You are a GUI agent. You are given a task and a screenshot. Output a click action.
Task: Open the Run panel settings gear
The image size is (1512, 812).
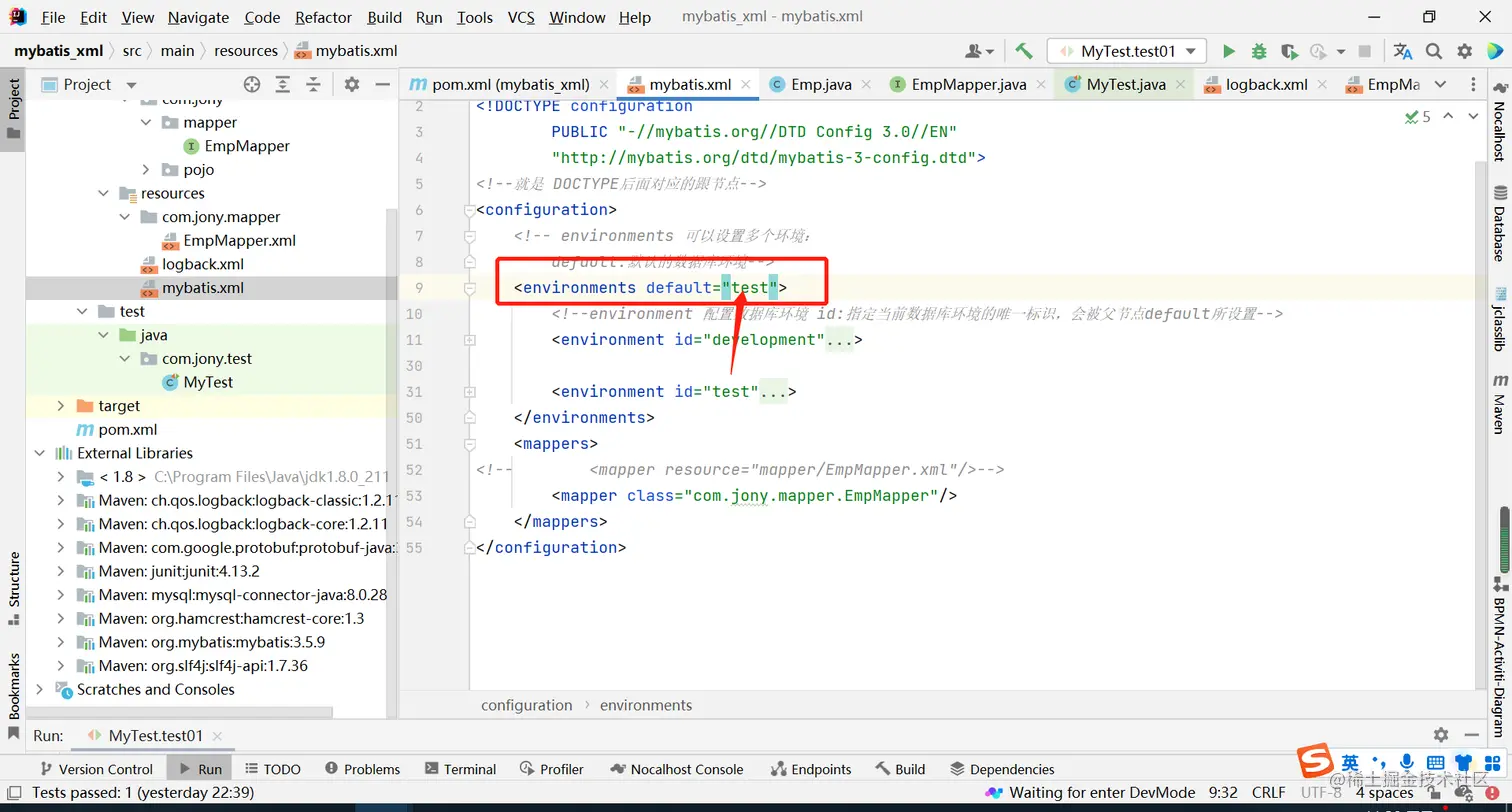click(1441, 735)
